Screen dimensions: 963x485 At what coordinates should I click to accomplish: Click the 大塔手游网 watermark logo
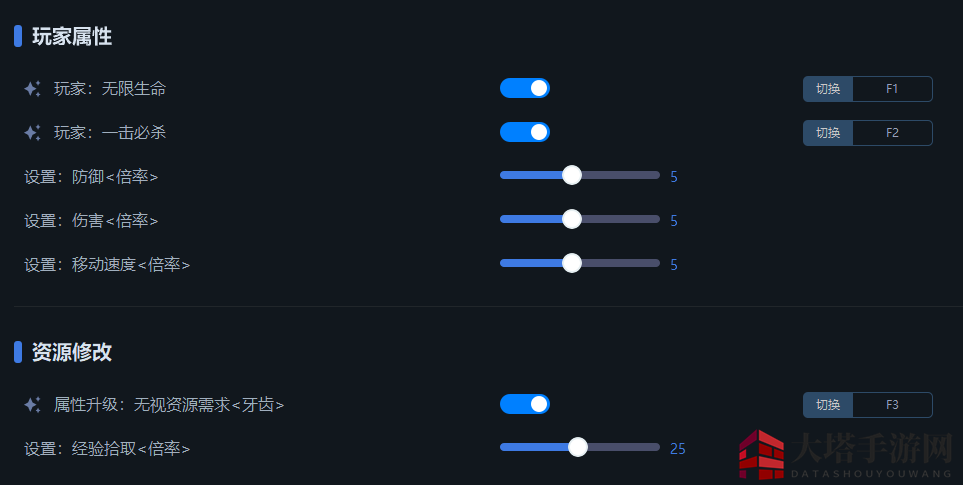(845, 454)
